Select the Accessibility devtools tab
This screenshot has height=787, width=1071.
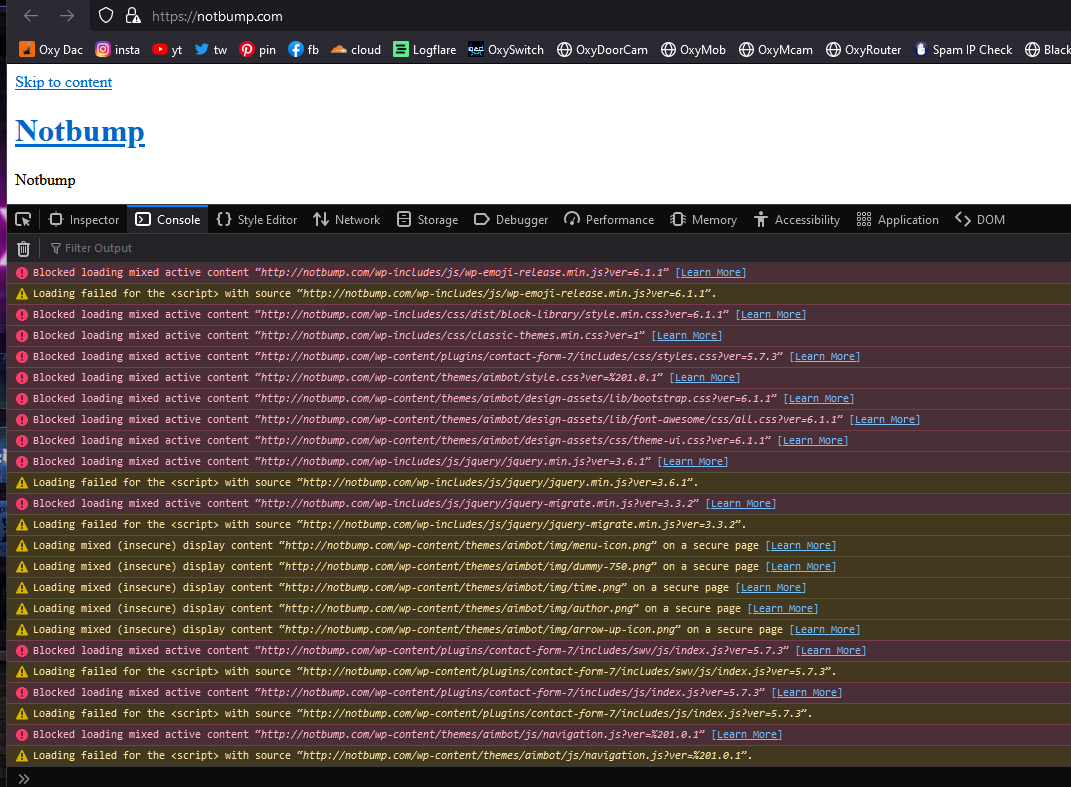pos(797,220)
